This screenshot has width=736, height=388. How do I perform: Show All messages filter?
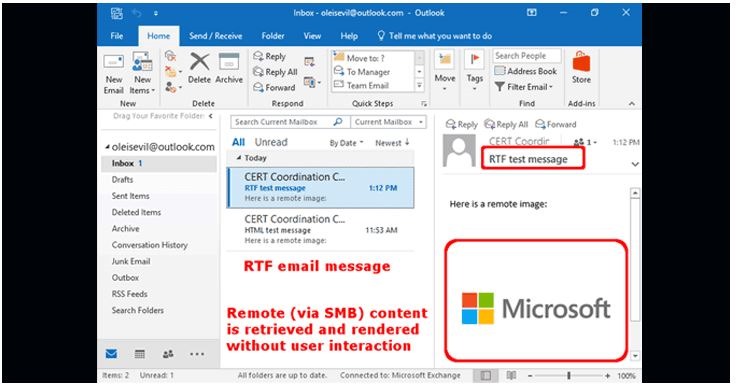tap(238, 142)
